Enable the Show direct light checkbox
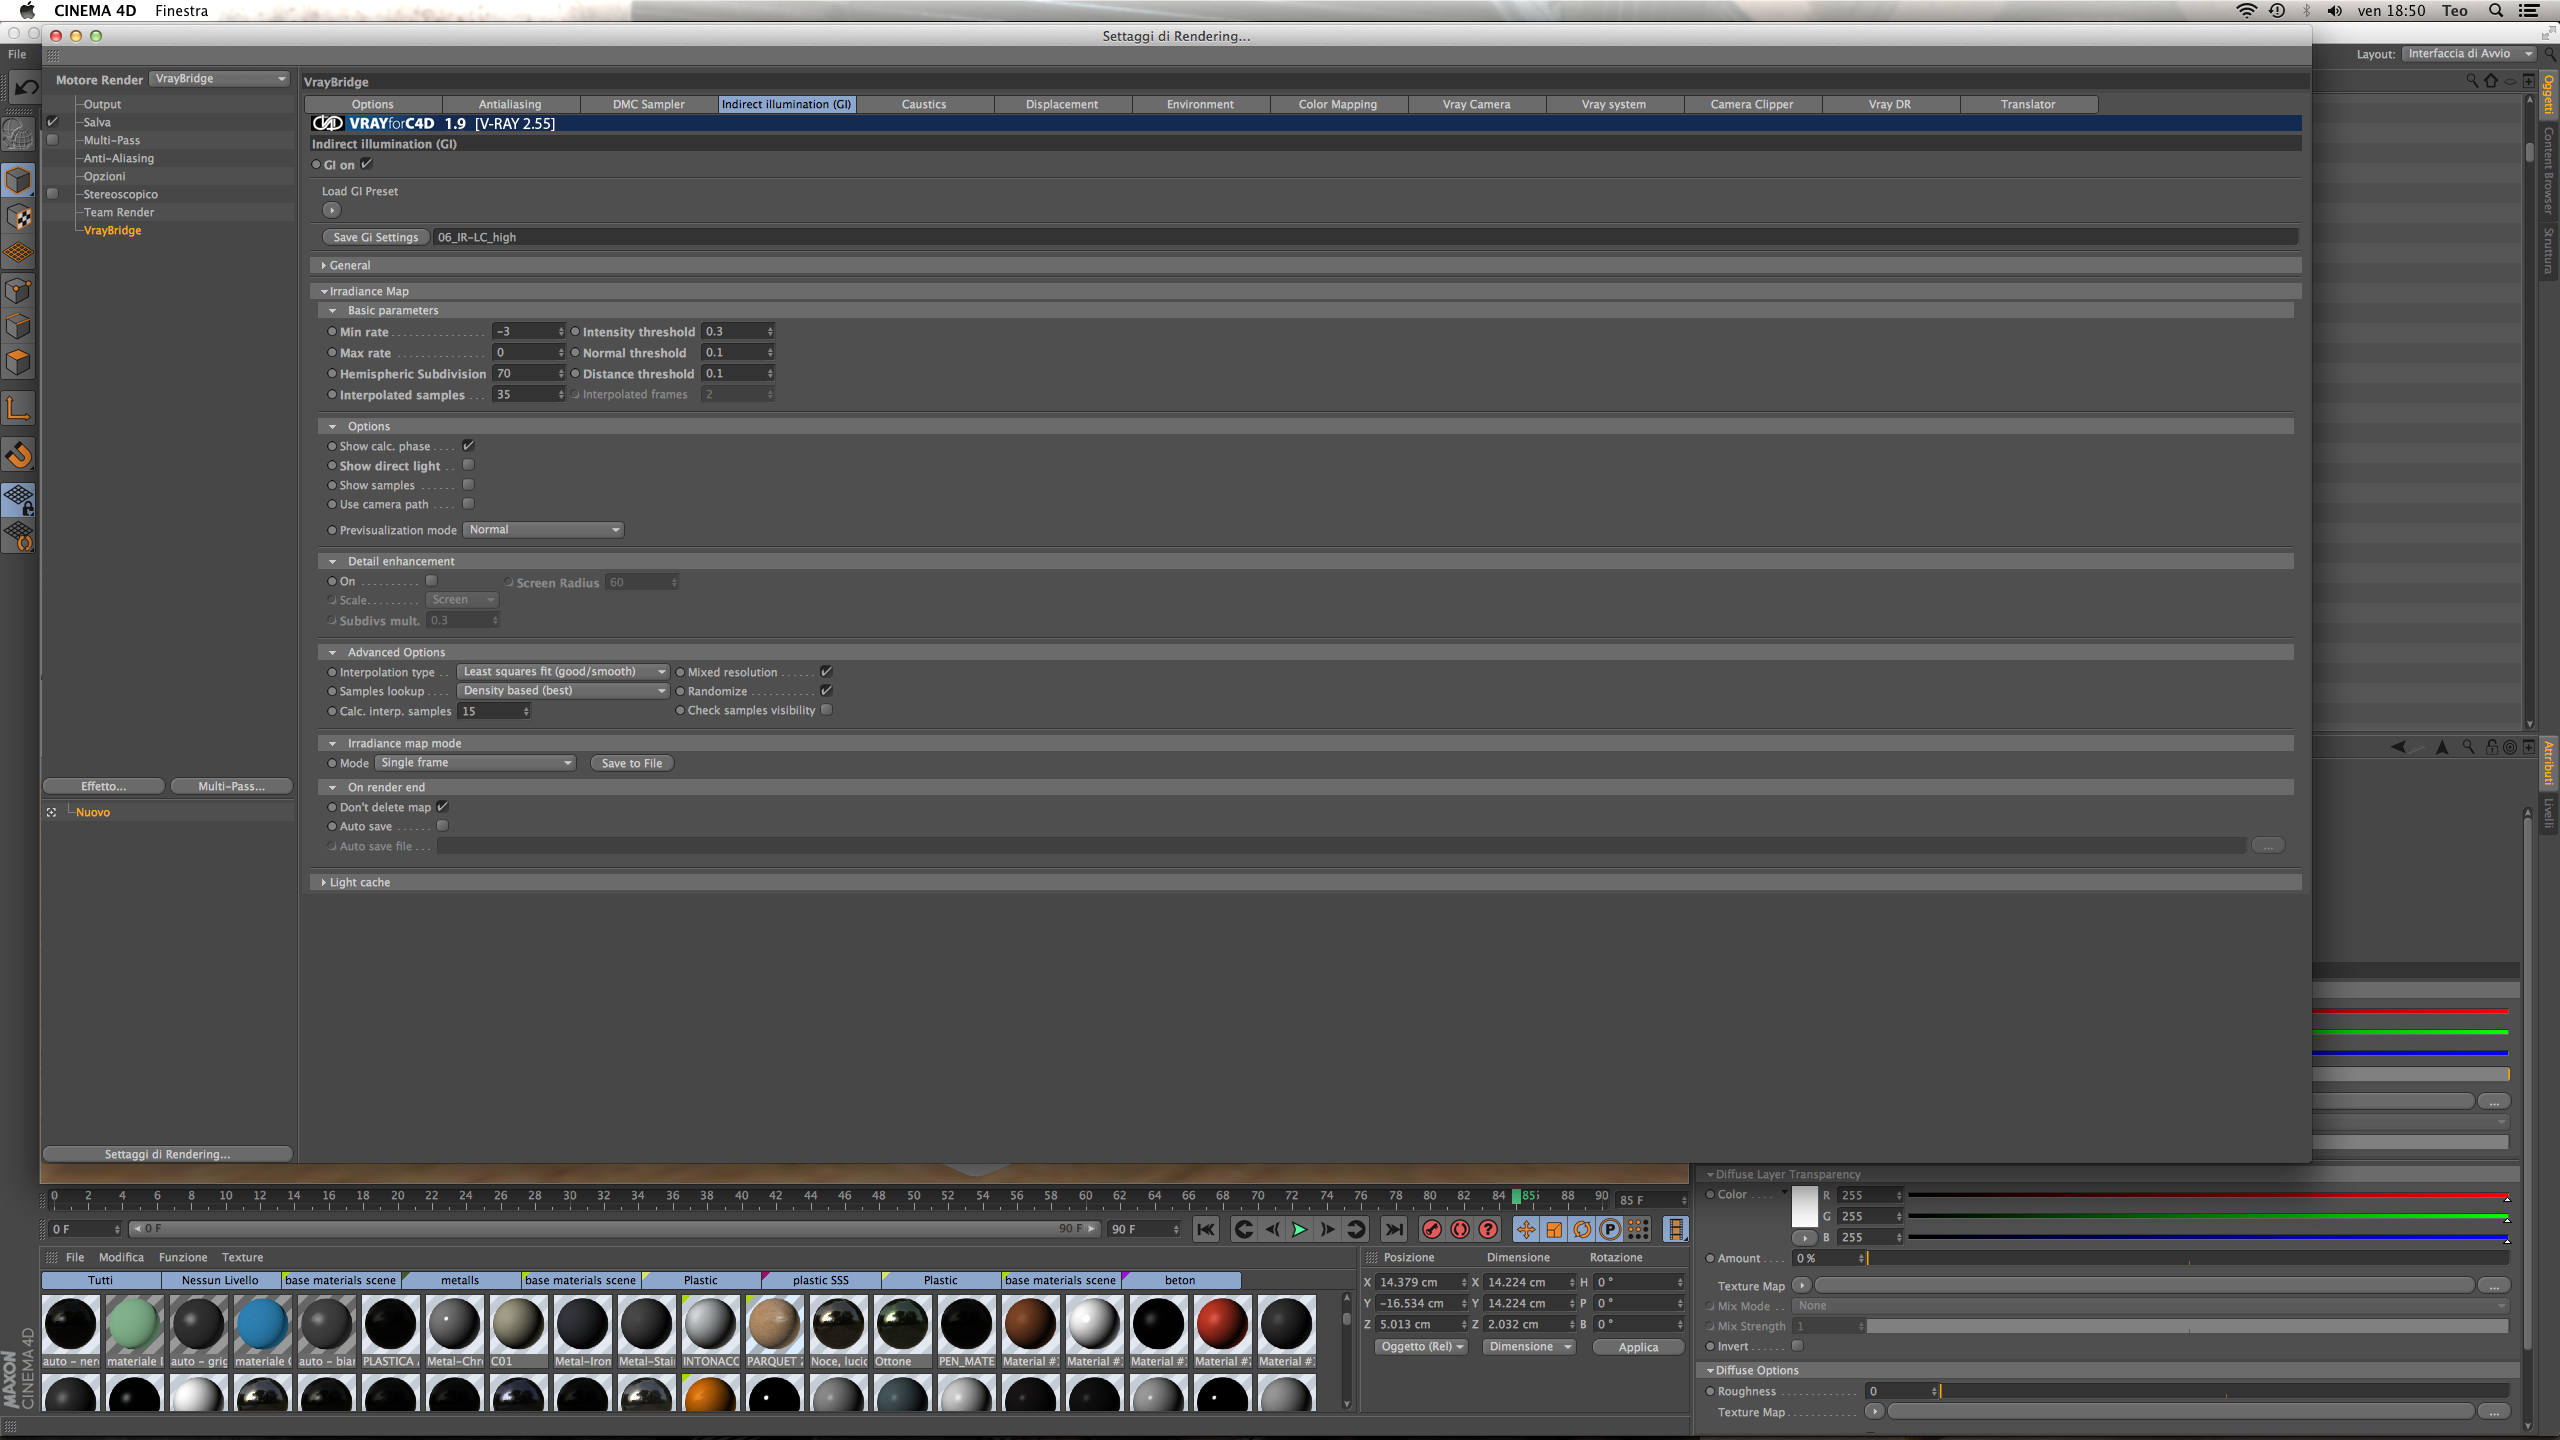 click(468, 465)
